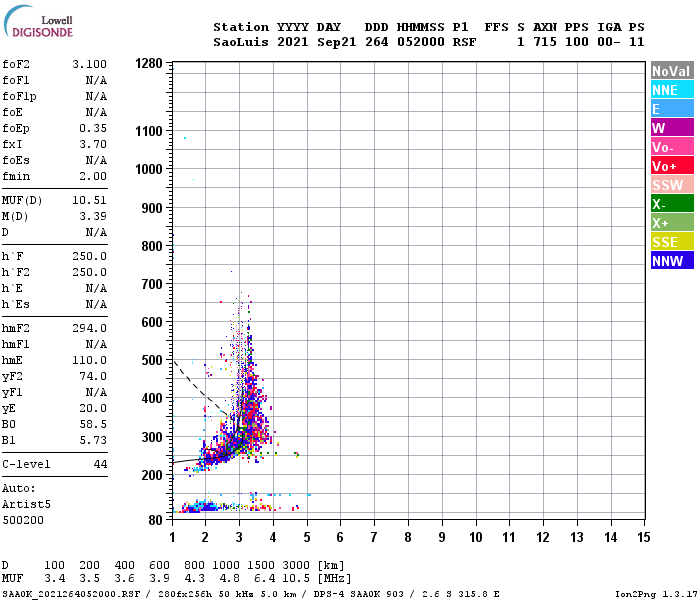Screen dimensions: 700x600
Task: Click the Ion2Png 1.3.17 version text
Action: click(656, 594)
